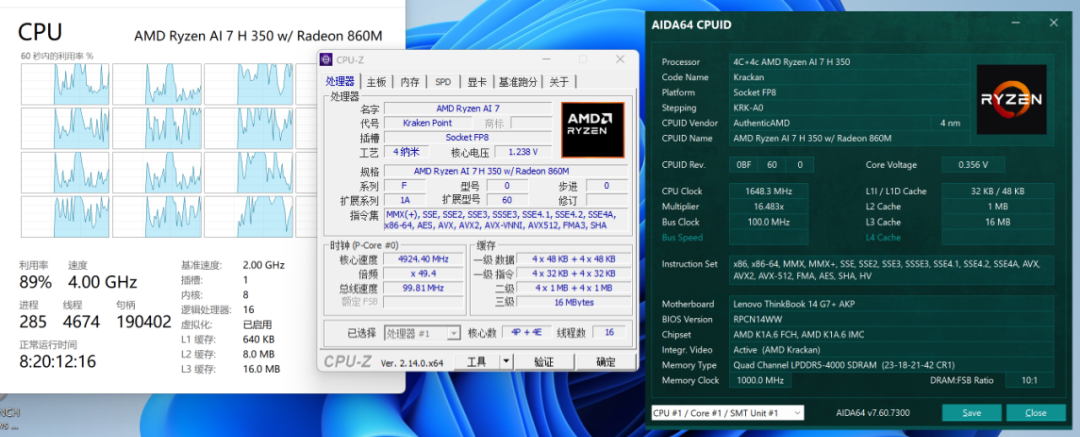
Task: Click the 工具 button in CPU-Z
Action: tap(476, 362)
